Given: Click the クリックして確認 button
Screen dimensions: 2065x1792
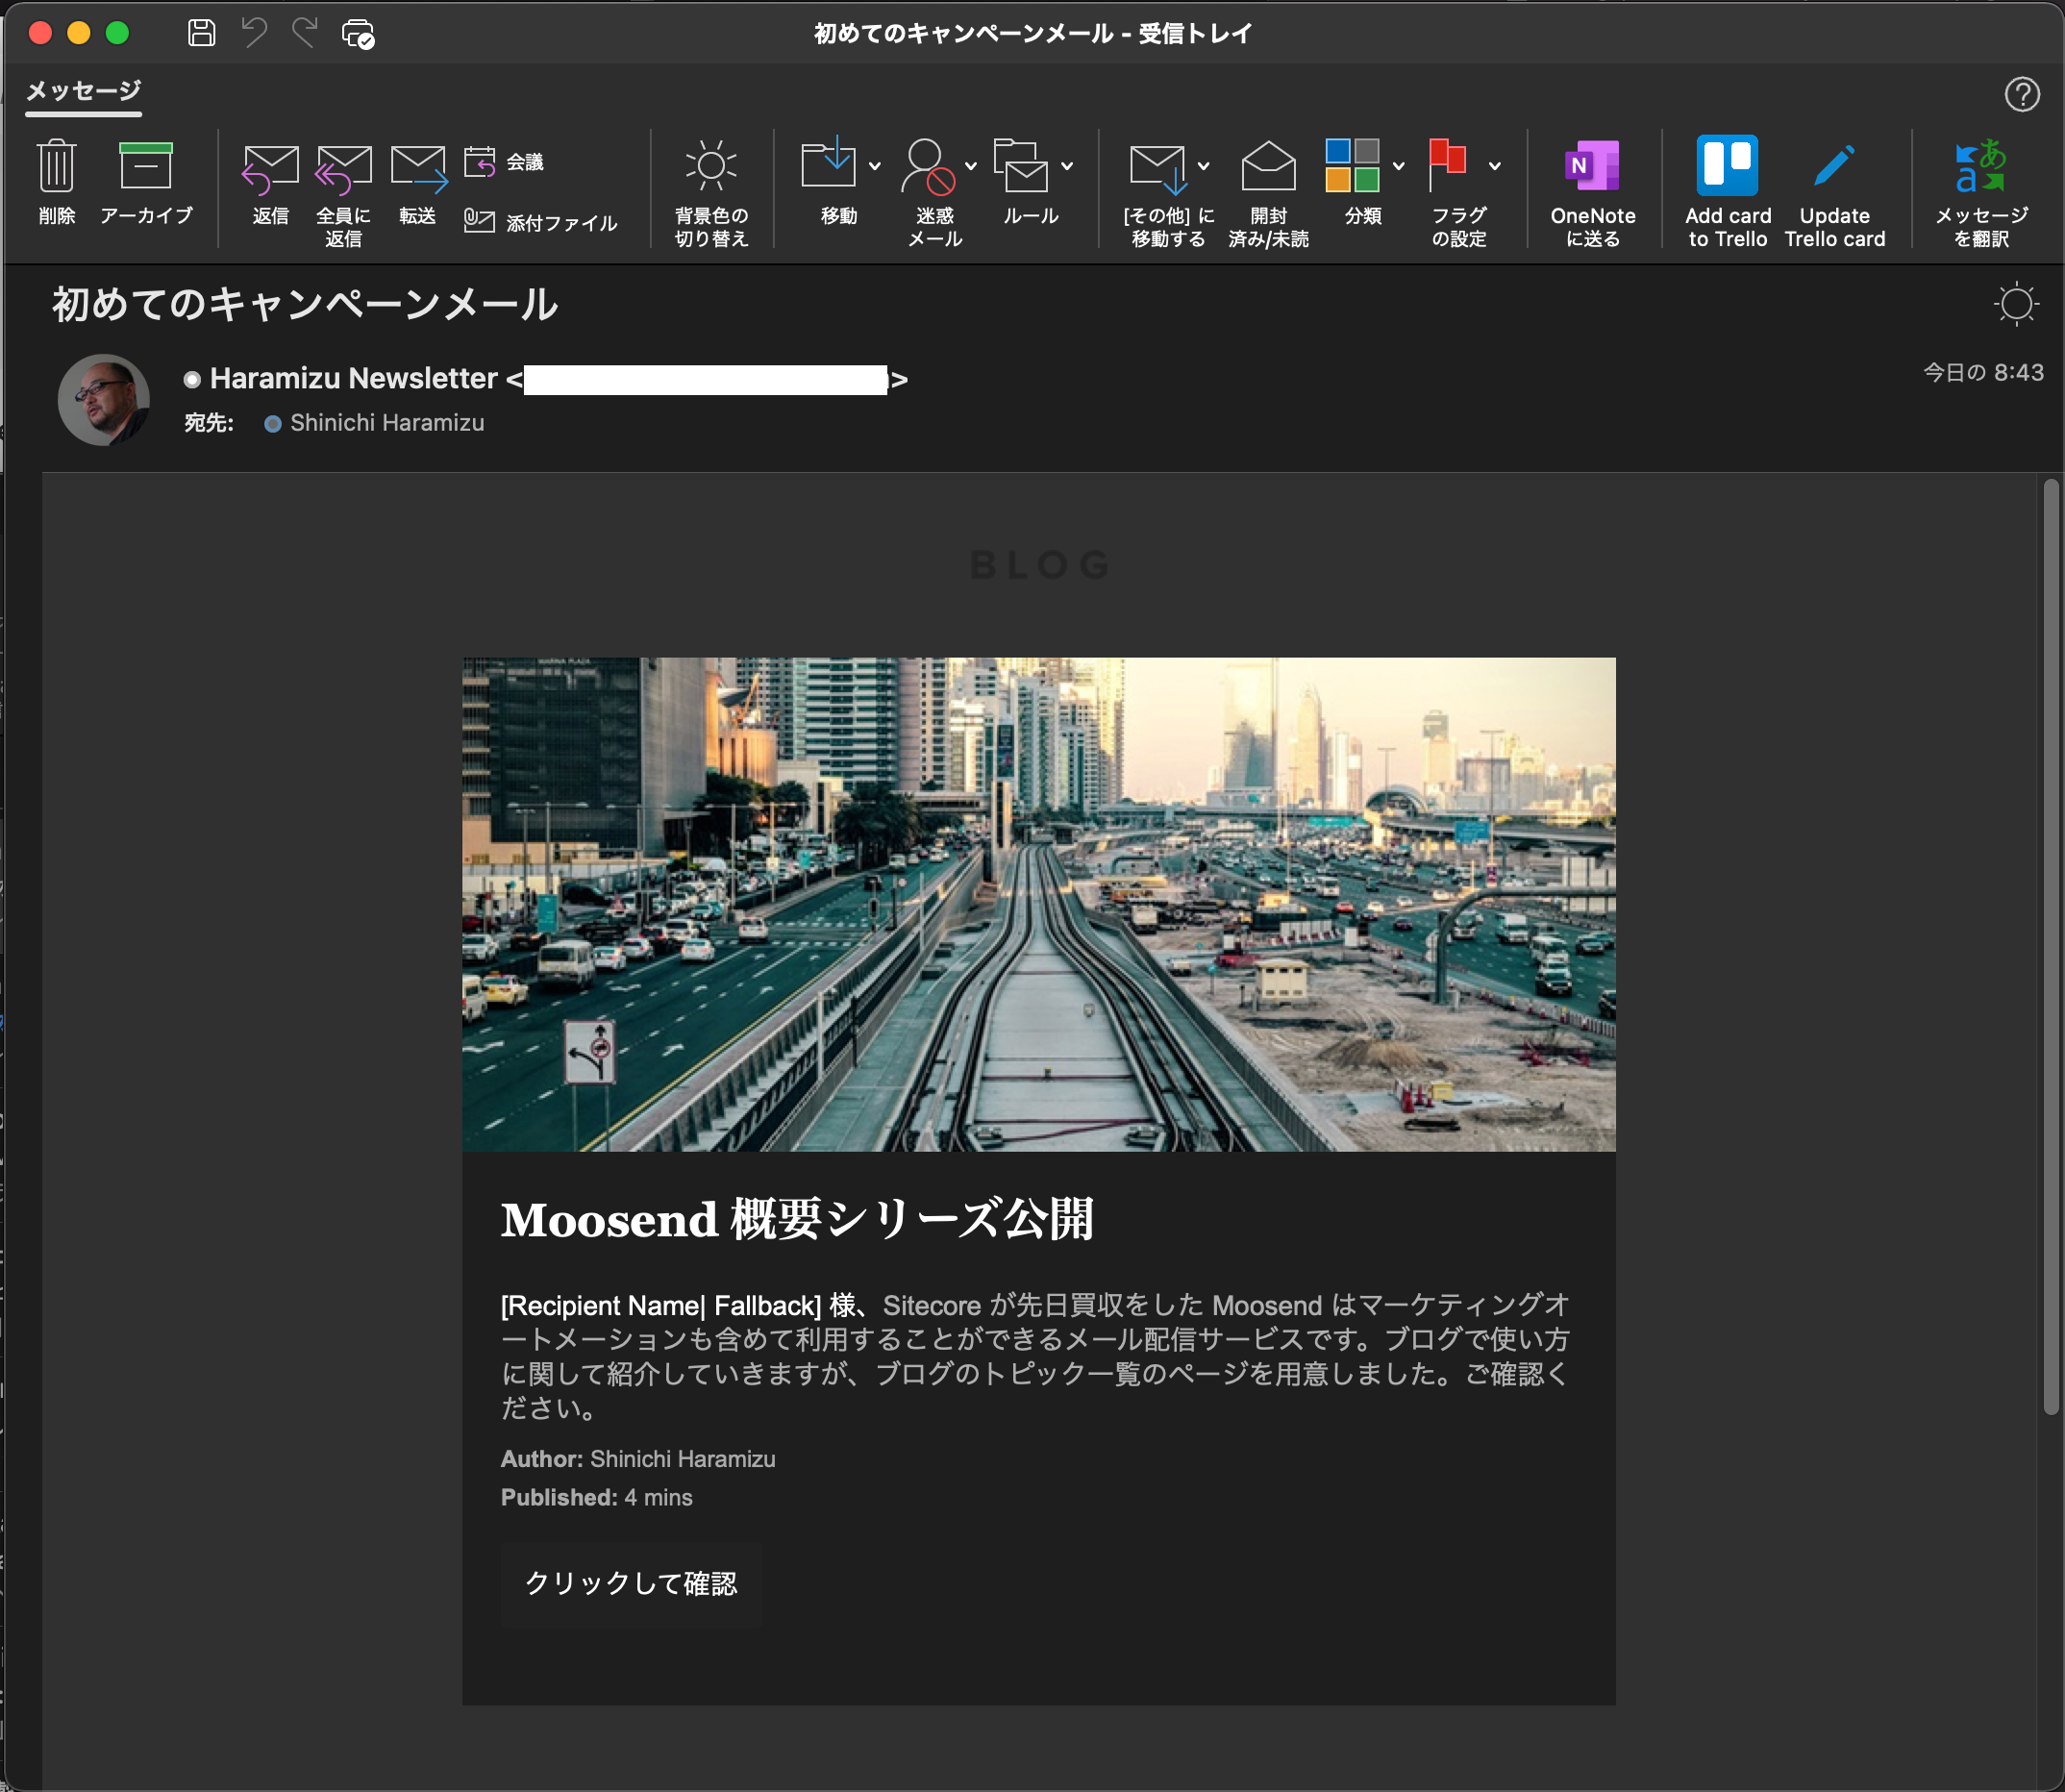Looking at the screenshot, I should (x=631, y=1584).
